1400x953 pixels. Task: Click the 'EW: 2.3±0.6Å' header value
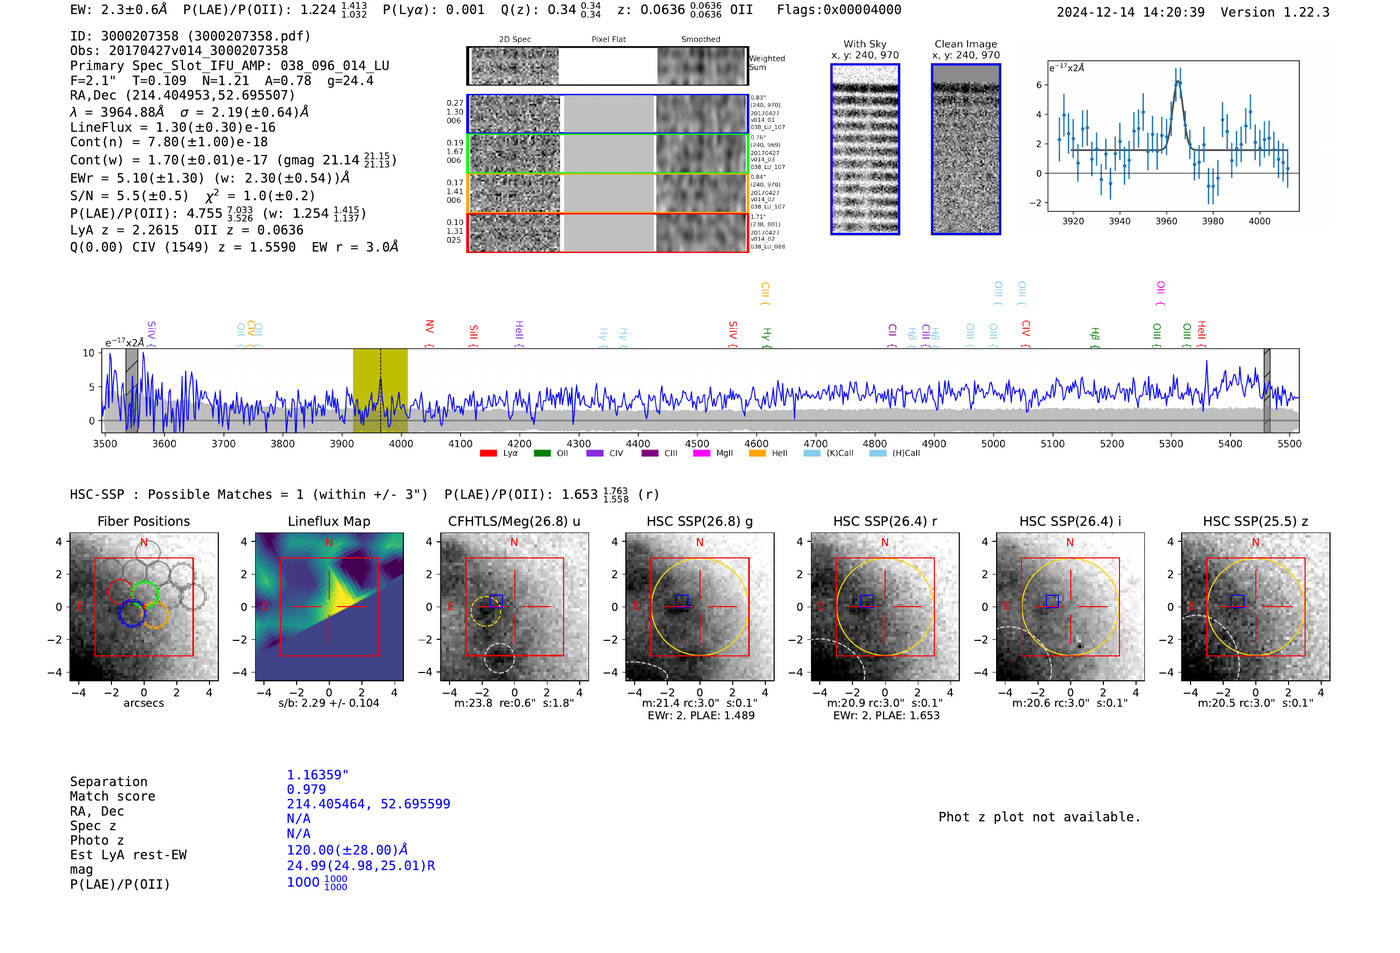tap(119, 10)
